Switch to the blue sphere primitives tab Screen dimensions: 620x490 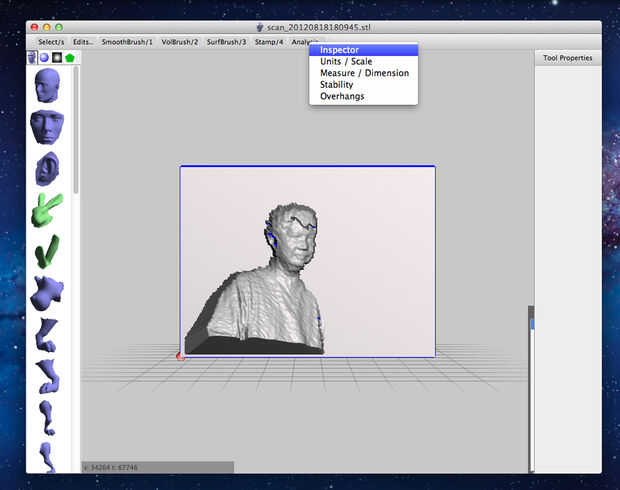click(x=44, y=58)
